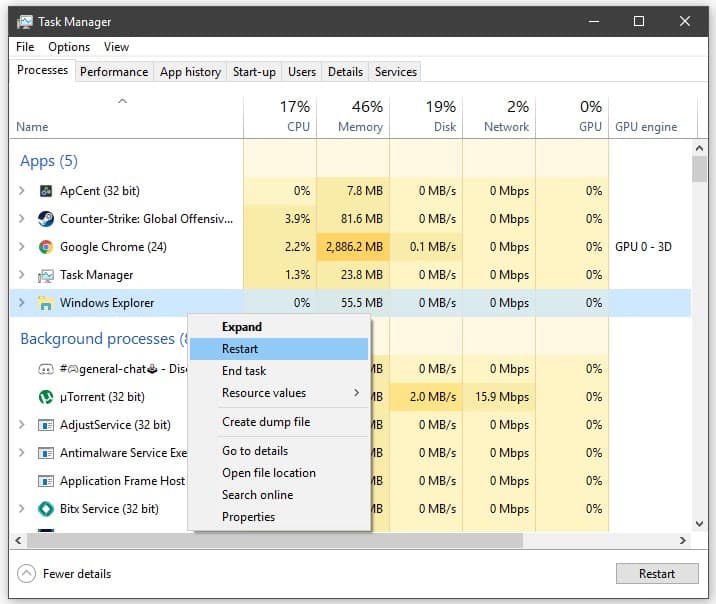Image resolution: width=716 pixels, height=604 pixels.
Task: Expand the Windows Explorer process group
Action: click(x=21, y=302)
